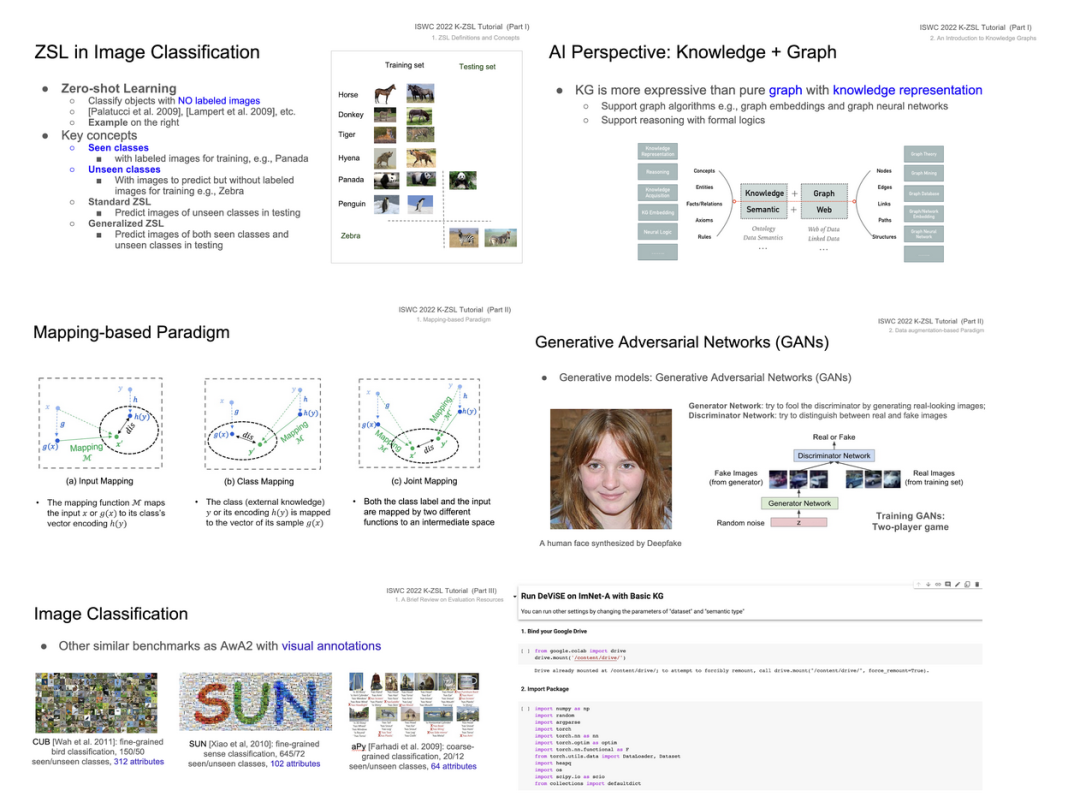Click the trash delete cell icon
The height and width of the screenshot is (808, 1080).
click(977, 584)
